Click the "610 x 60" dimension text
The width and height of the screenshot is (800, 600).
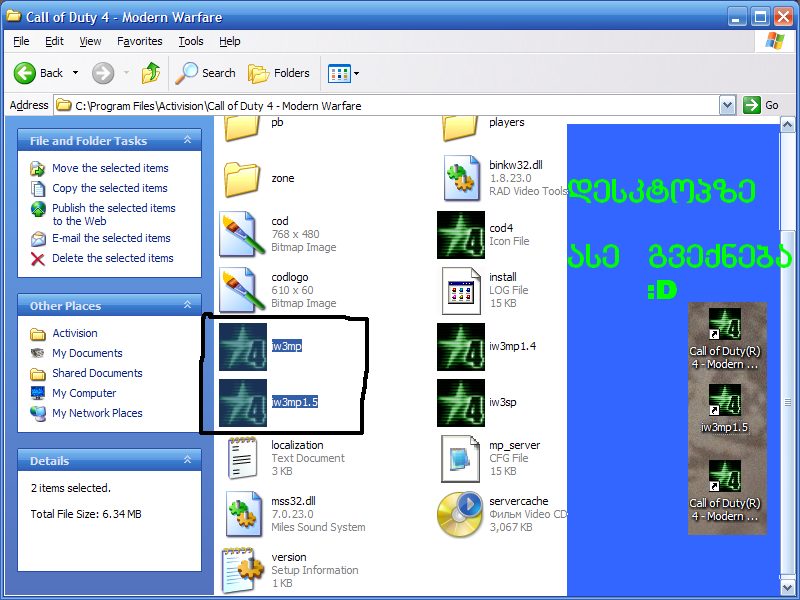[x=292, y=290]
